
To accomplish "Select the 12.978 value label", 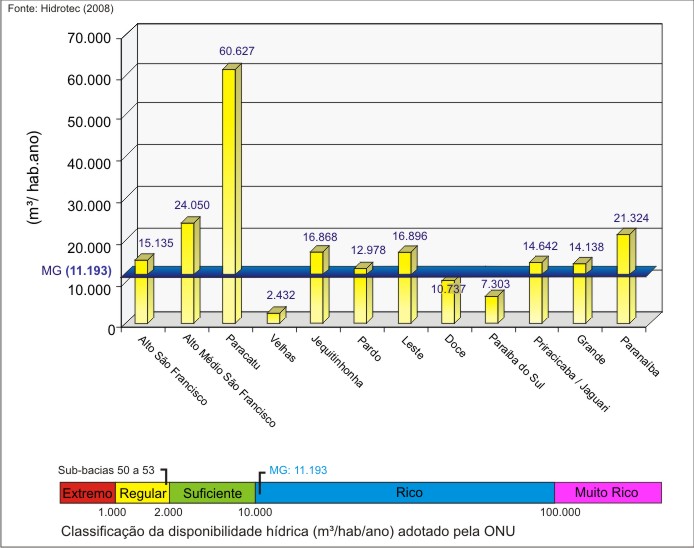I will point(368,250).
